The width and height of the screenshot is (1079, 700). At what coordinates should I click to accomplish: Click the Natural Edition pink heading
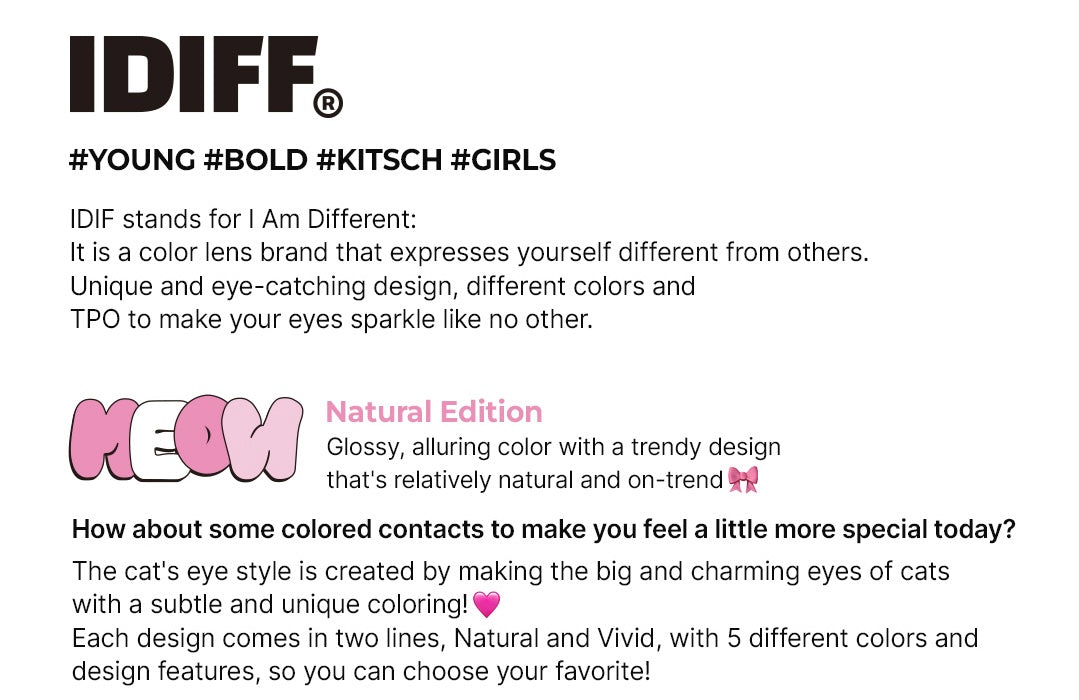pos(434,412)
